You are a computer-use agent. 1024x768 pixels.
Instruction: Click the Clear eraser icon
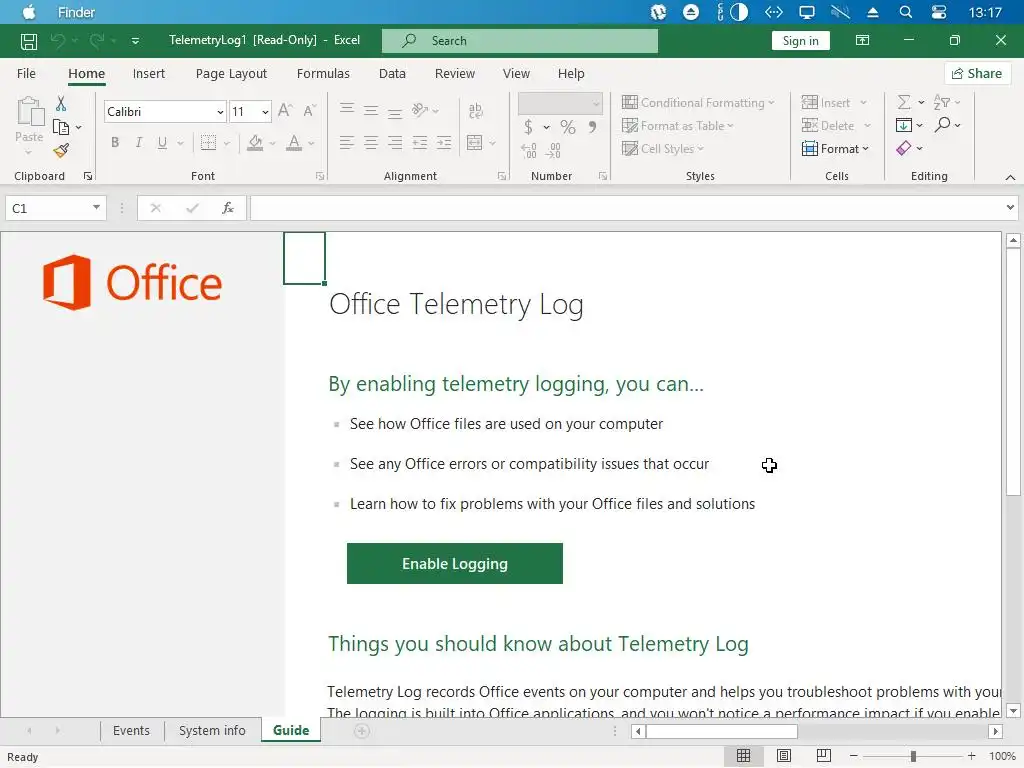pos(904,148)
